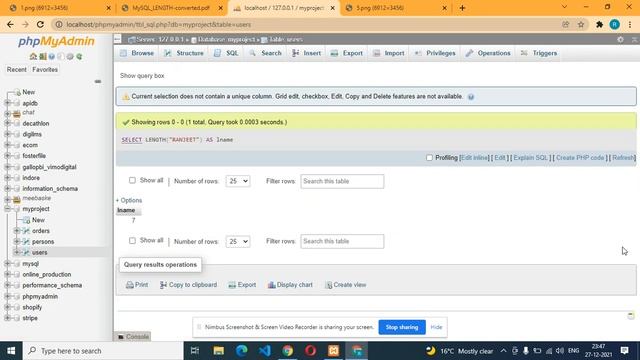The image size is (640, 360).
Task: Open Visual Studio Code from taskbar
Action: (x=264, y=351)
